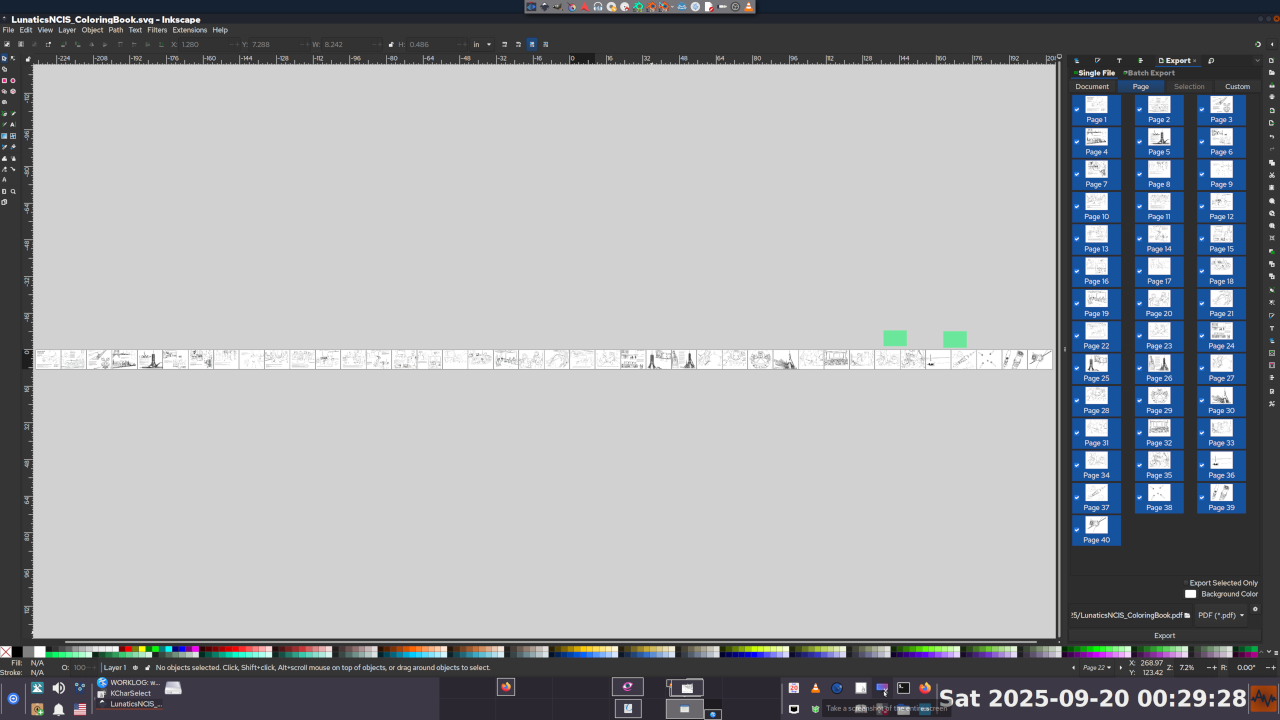The image size is (1280, 720).
Task: Open the file browse icon beside filename
Action: tap(1187, 615)
